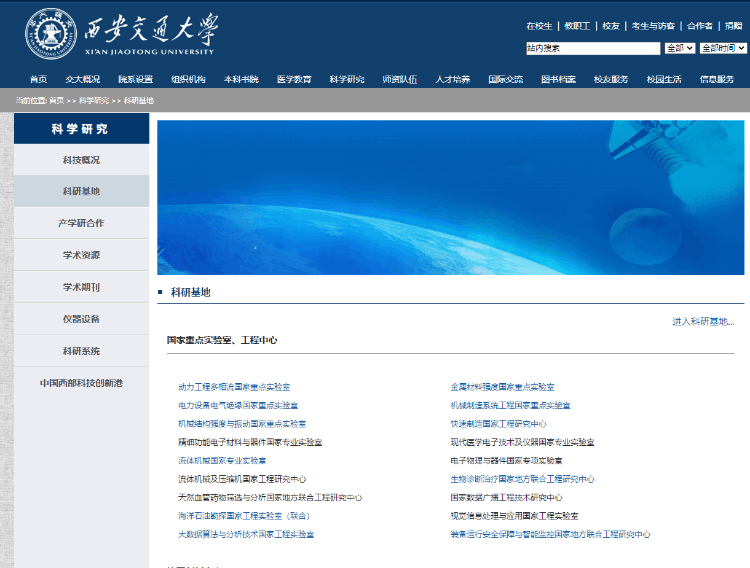Select 仪器设备 in the sidebar
Screen dimensions: 750x568
coord(81,319)
